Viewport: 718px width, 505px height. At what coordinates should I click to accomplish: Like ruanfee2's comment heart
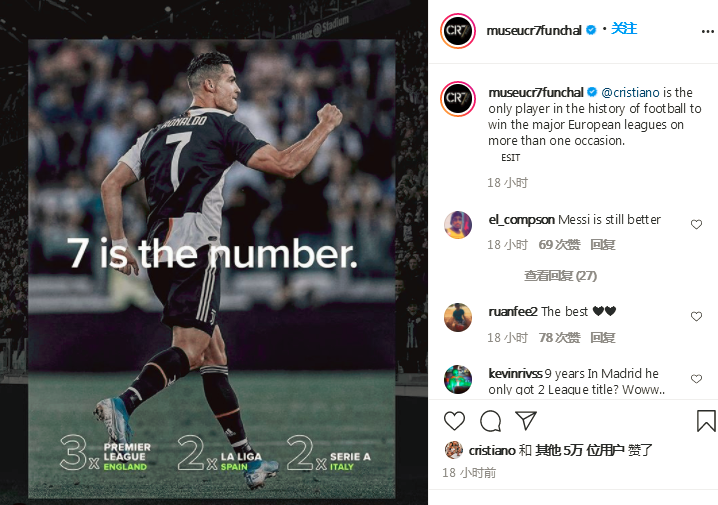pos(696,316)
